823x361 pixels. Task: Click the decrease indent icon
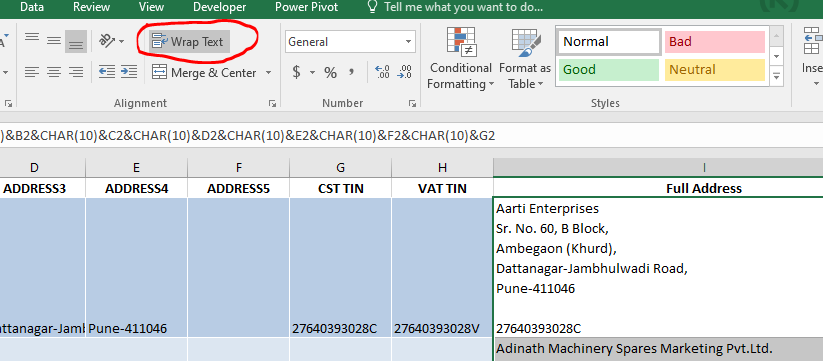(x=107, y=71)
